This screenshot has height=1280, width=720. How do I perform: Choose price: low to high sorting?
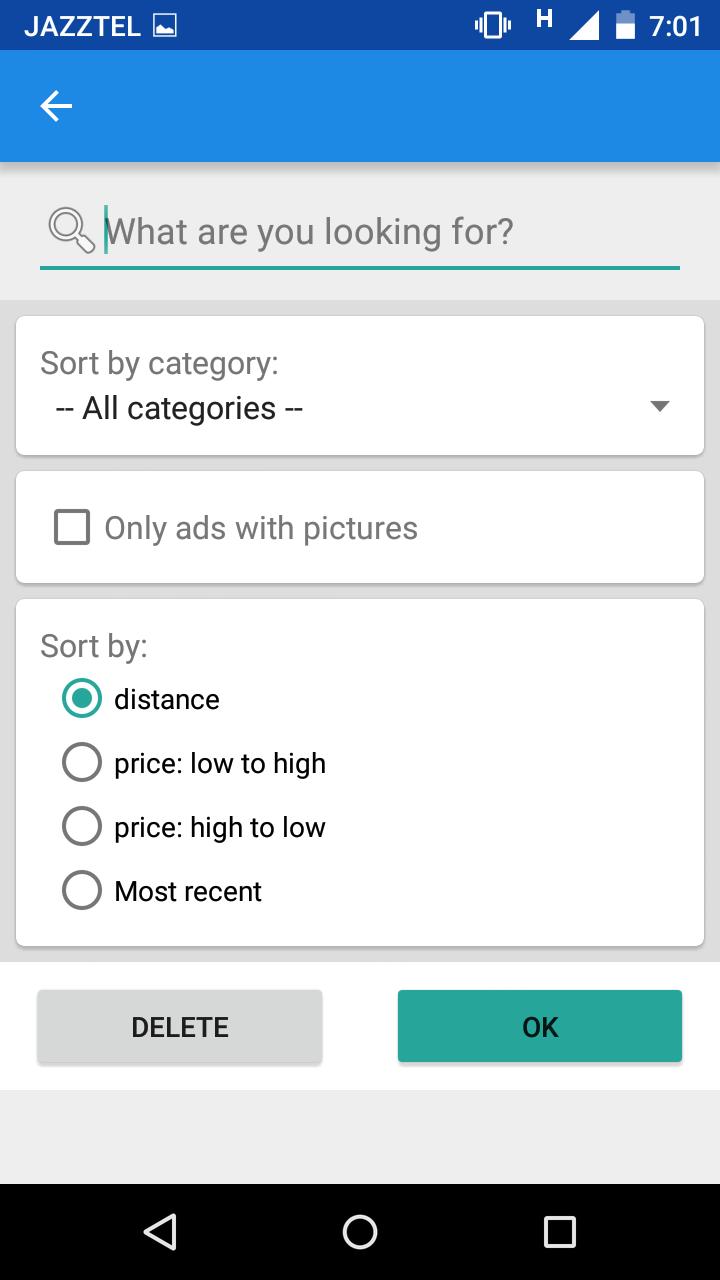coord(82,763)
